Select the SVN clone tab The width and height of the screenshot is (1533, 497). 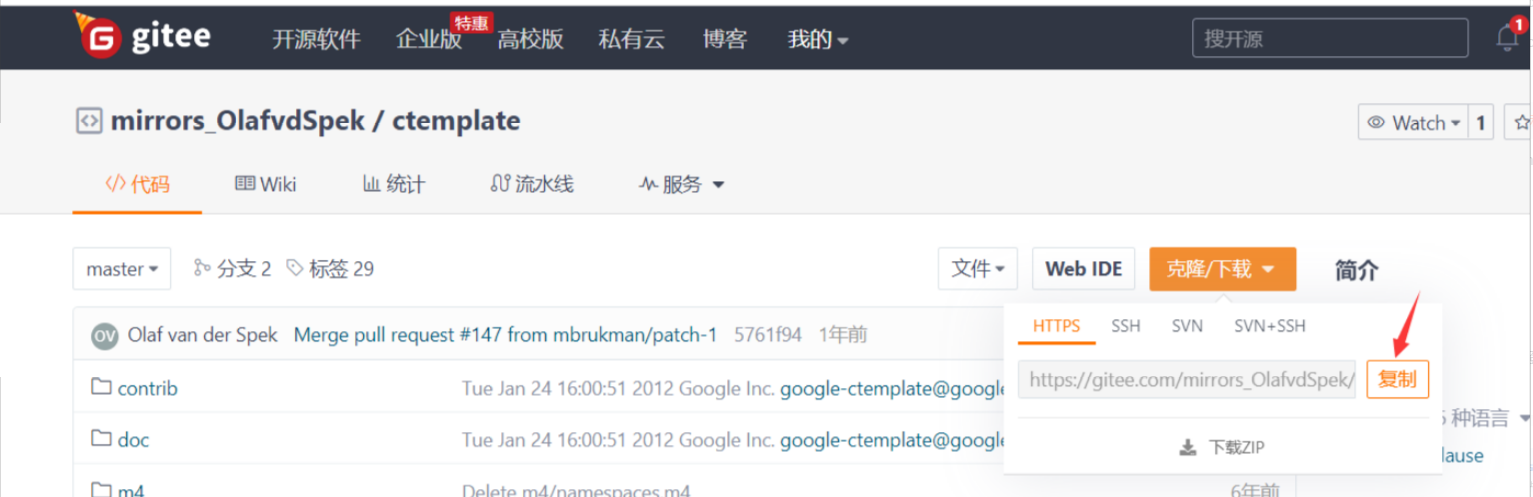tap(1187, 326)
